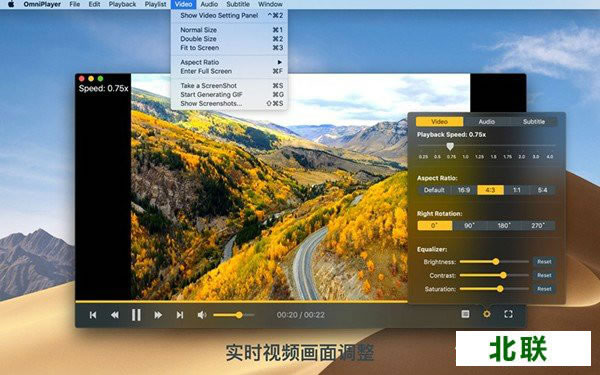Choose the 1:1 aspect ratio
Image resolution: width=600 pixels, height=375 pixels.
click(517, 190)
